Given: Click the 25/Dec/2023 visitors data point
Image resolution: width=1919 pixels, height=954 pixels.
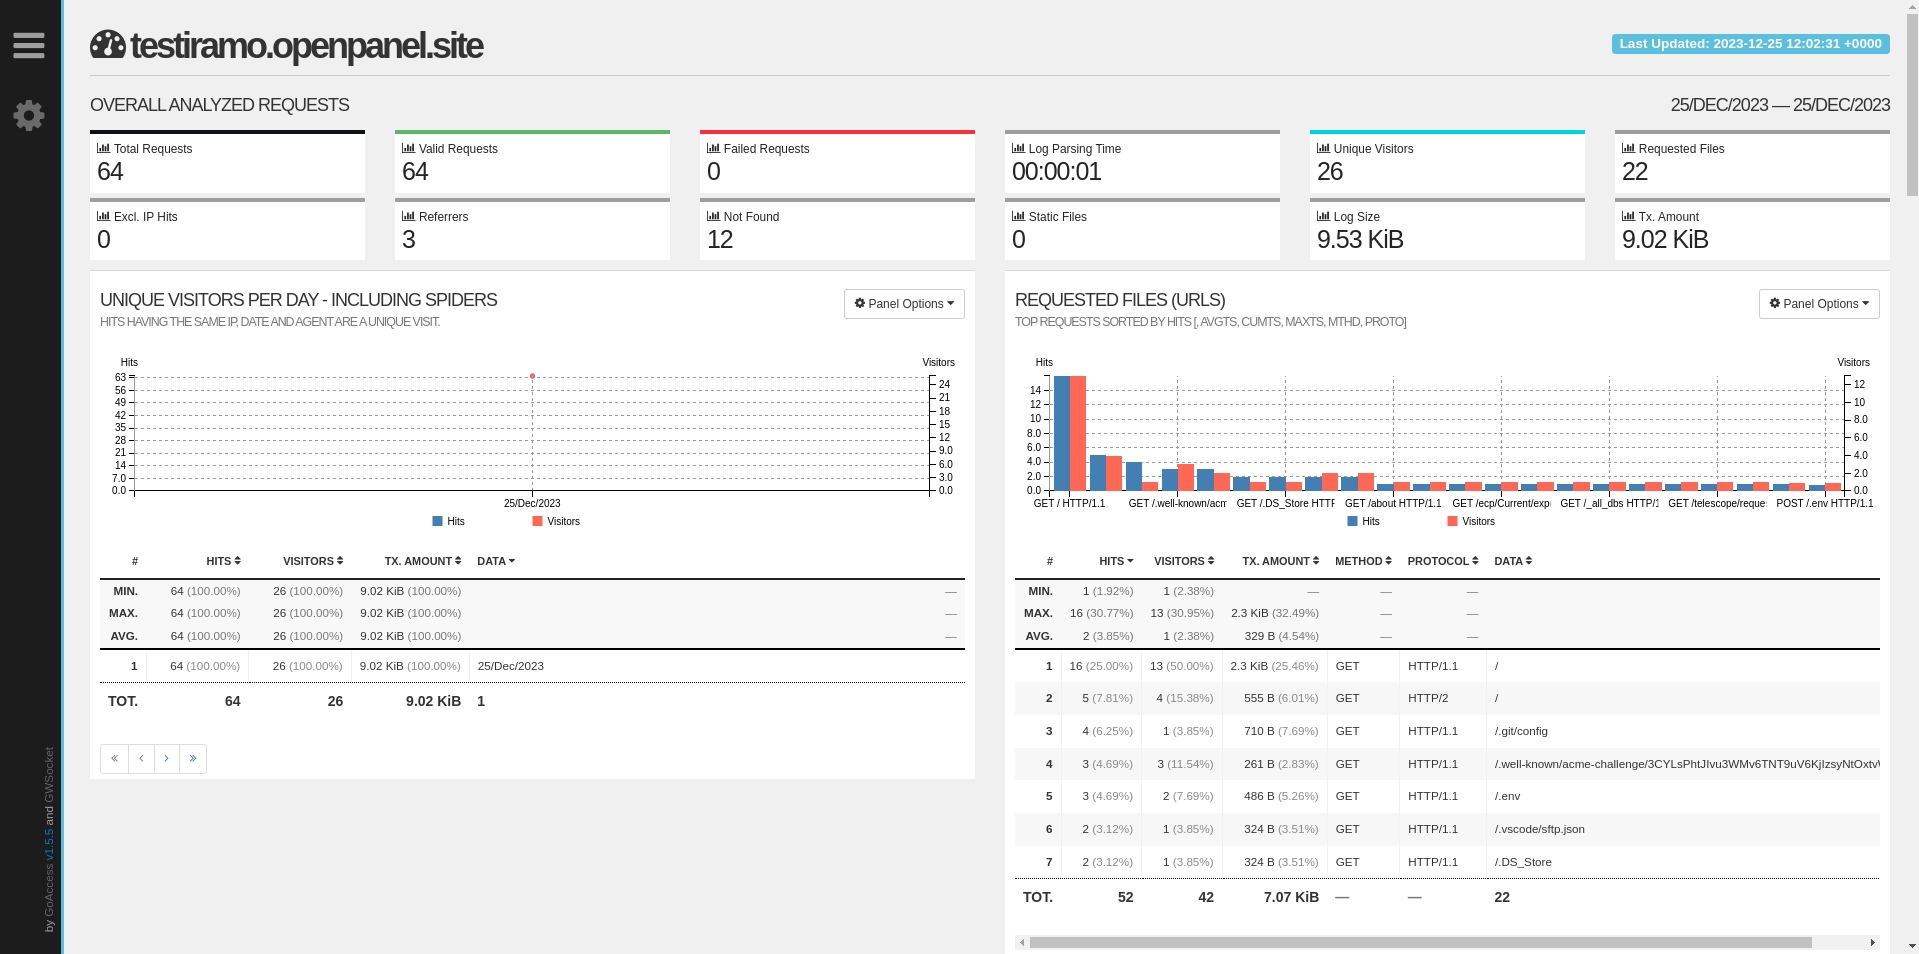Looking at the screenshot, I should [532, 376].
